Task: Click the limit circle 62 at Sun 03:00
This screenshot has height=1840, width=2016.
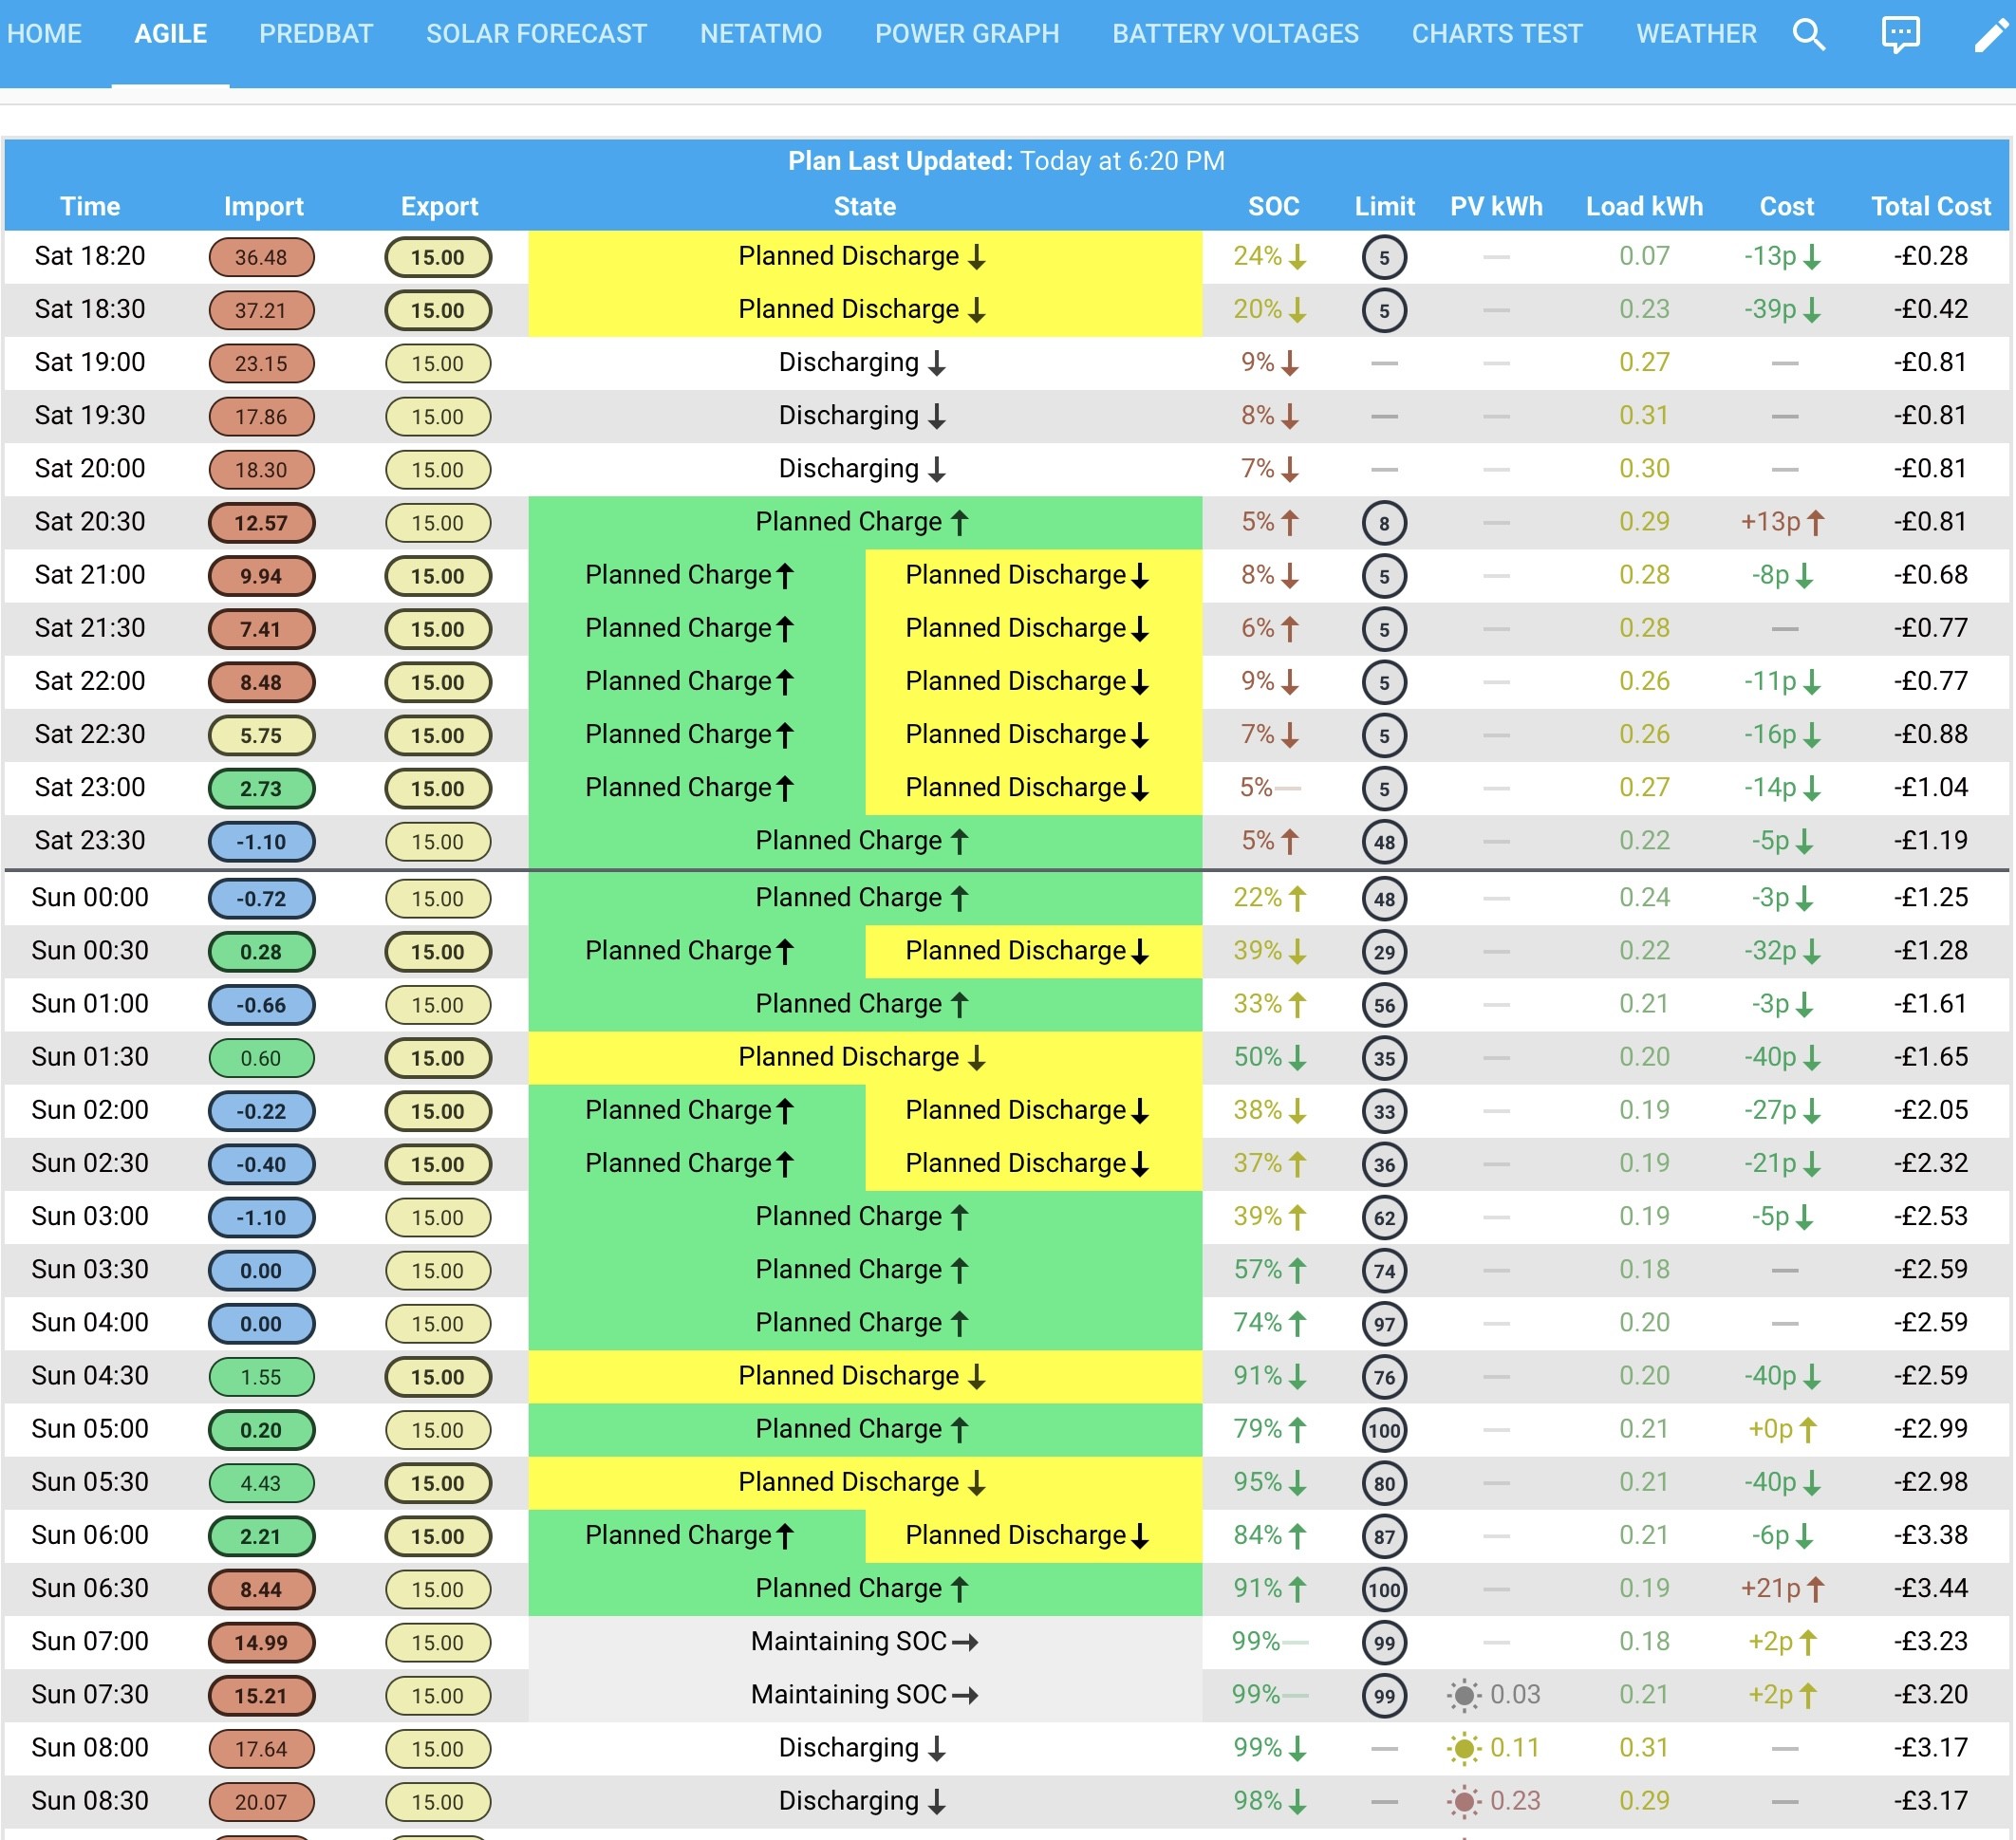Action: tap(1384, 1218)
